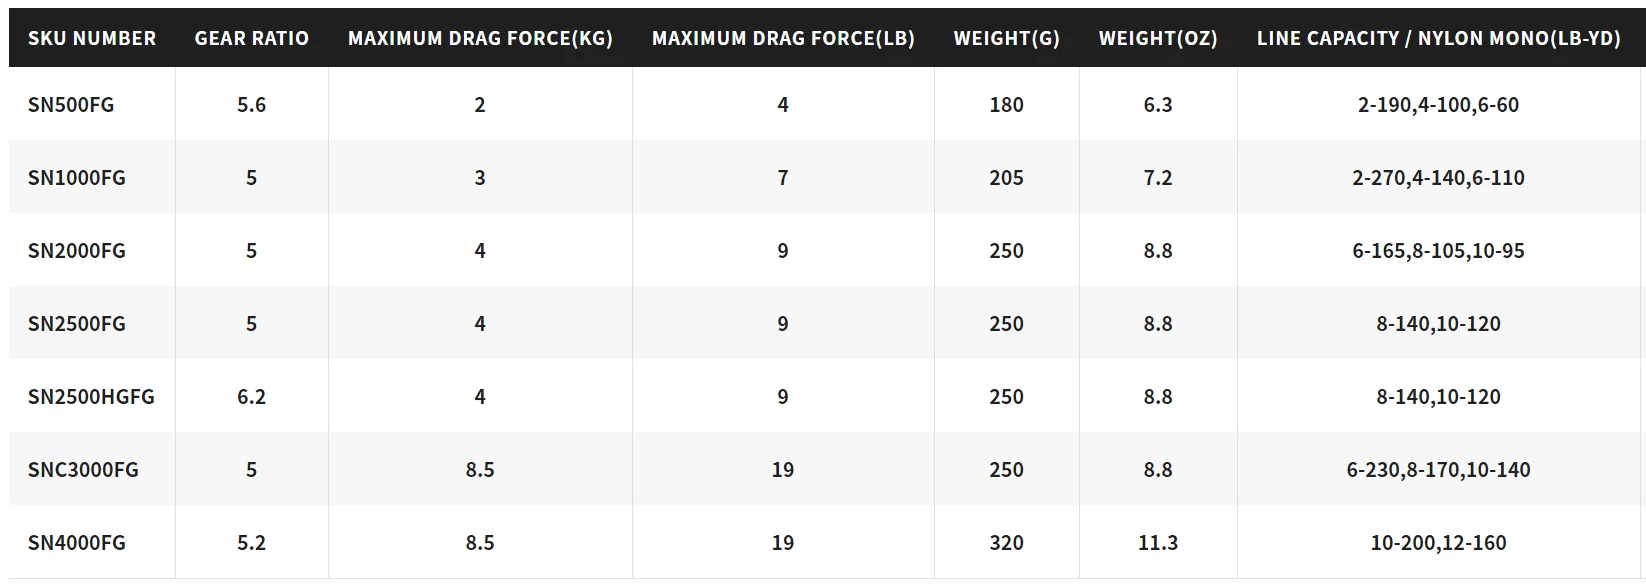This screenshot has width=1646, height=588.
Task: Click the 11.3 weight in ounces cell
Action: tap(1158, 543)
